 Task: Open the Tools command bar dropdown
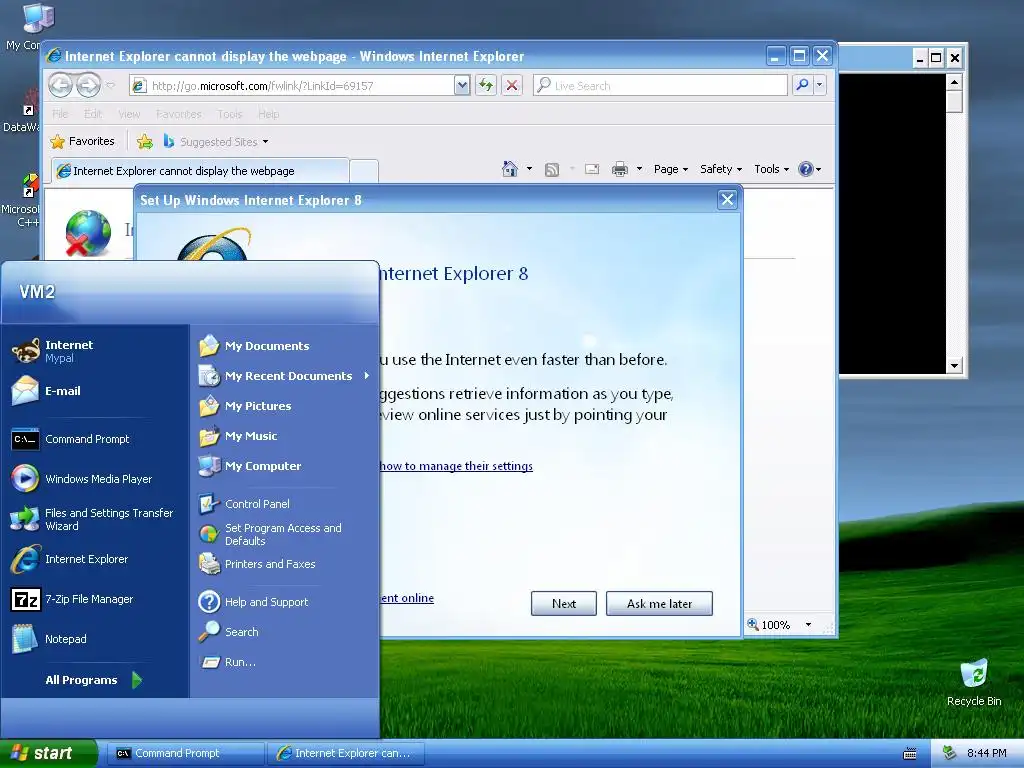[771, 169]
